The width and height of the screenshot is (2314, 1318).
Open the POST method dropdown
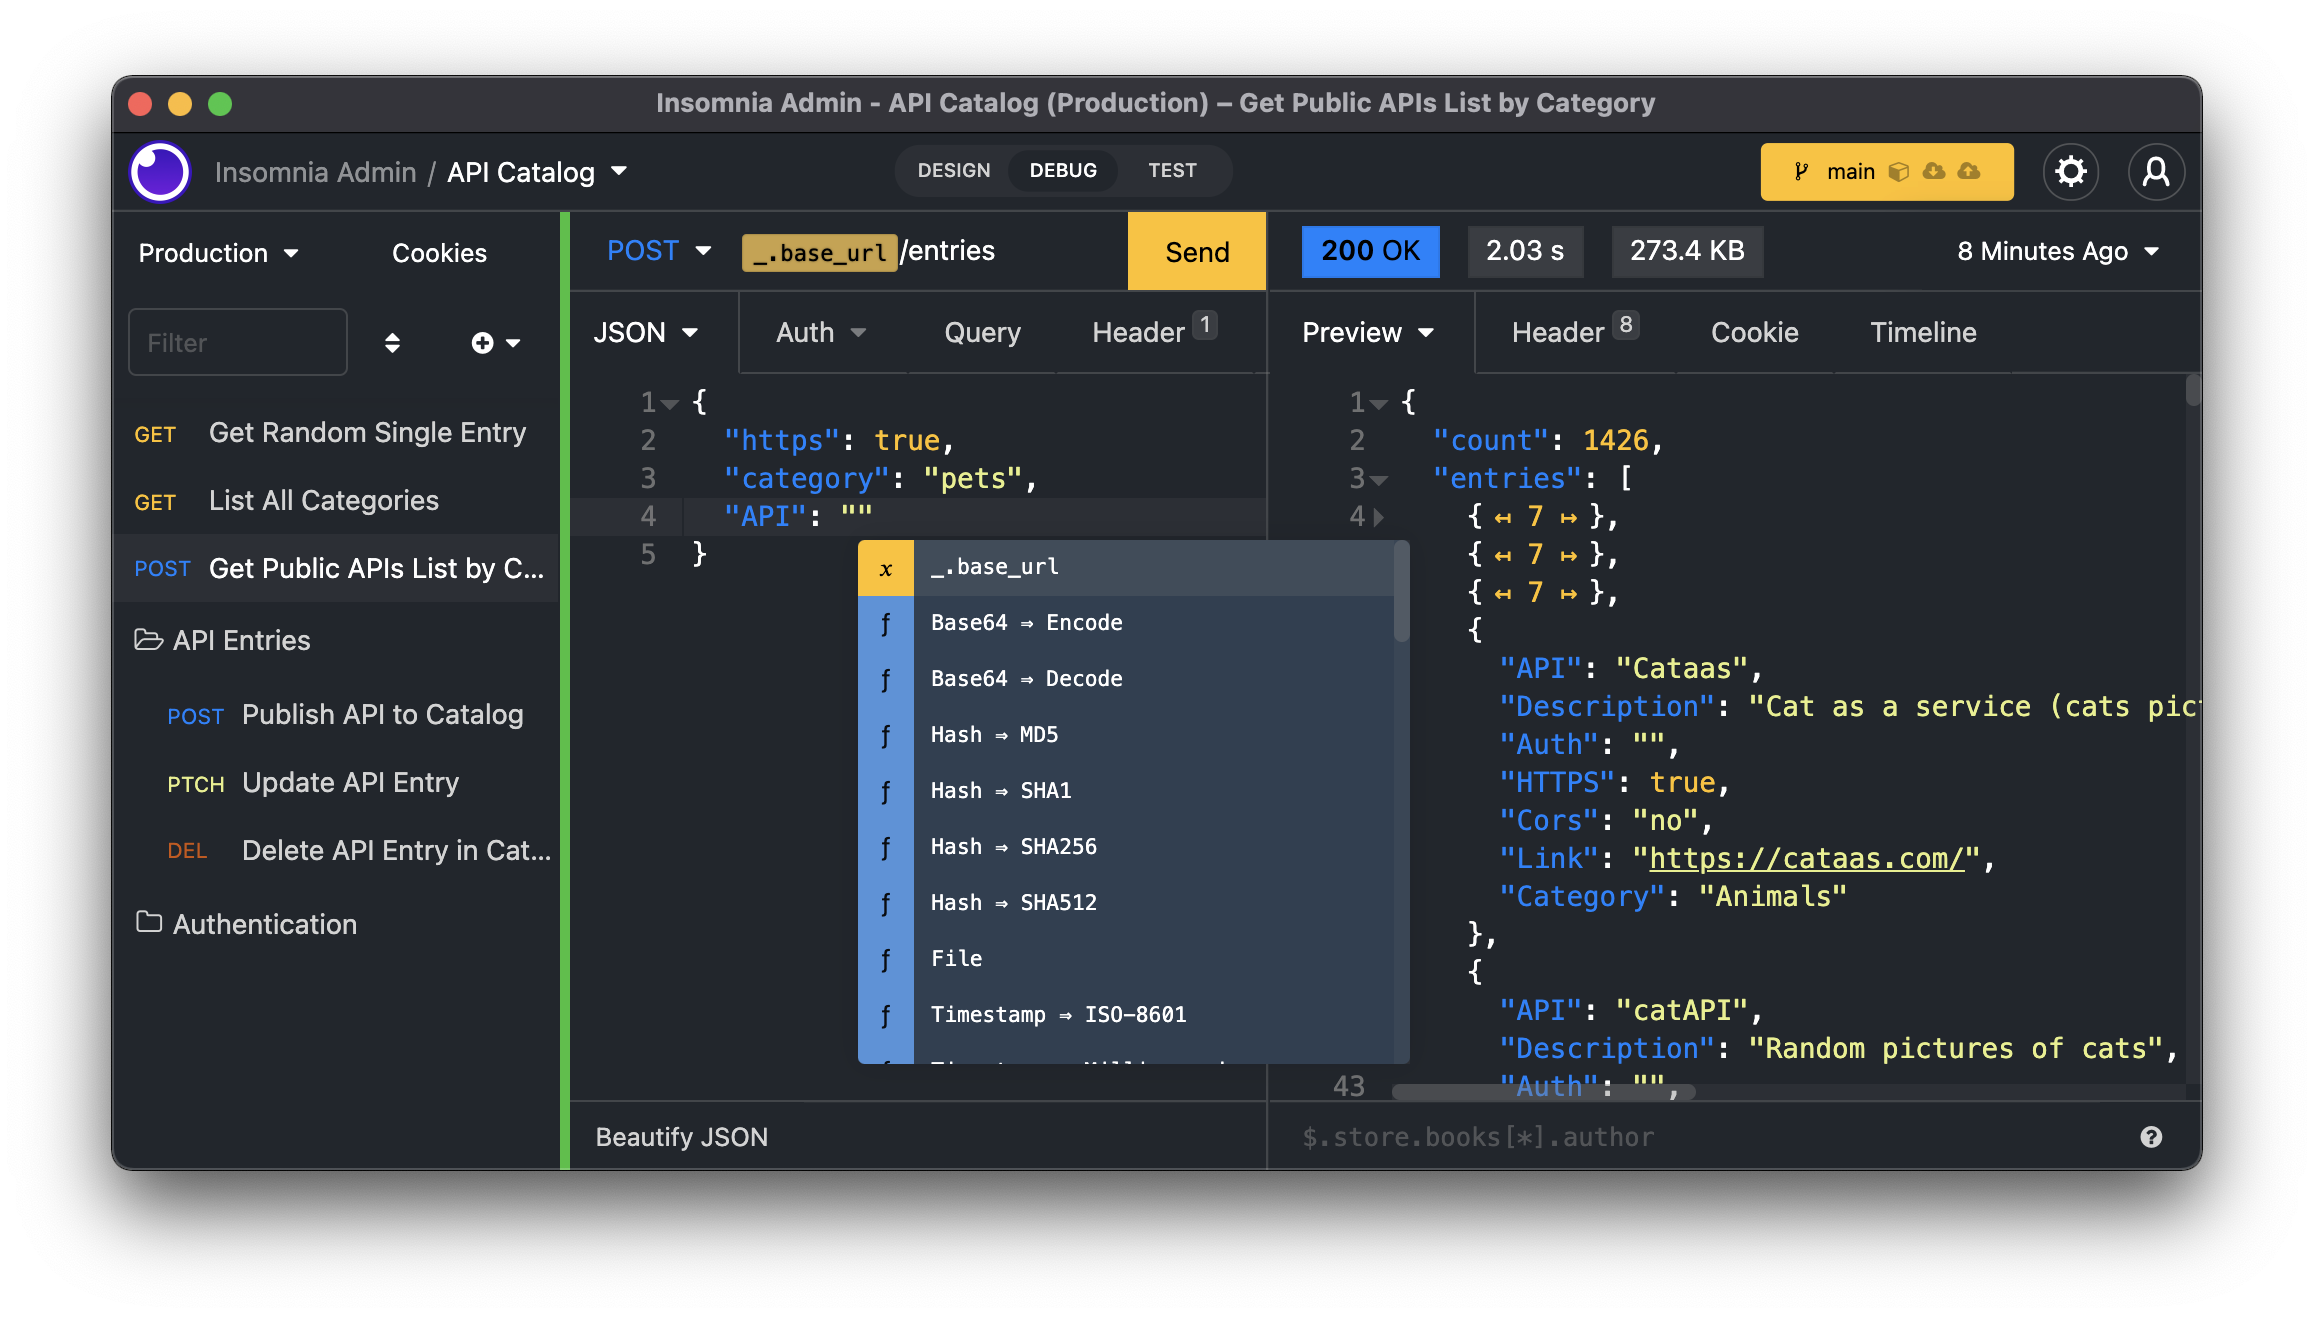click(x=659, y=251)
